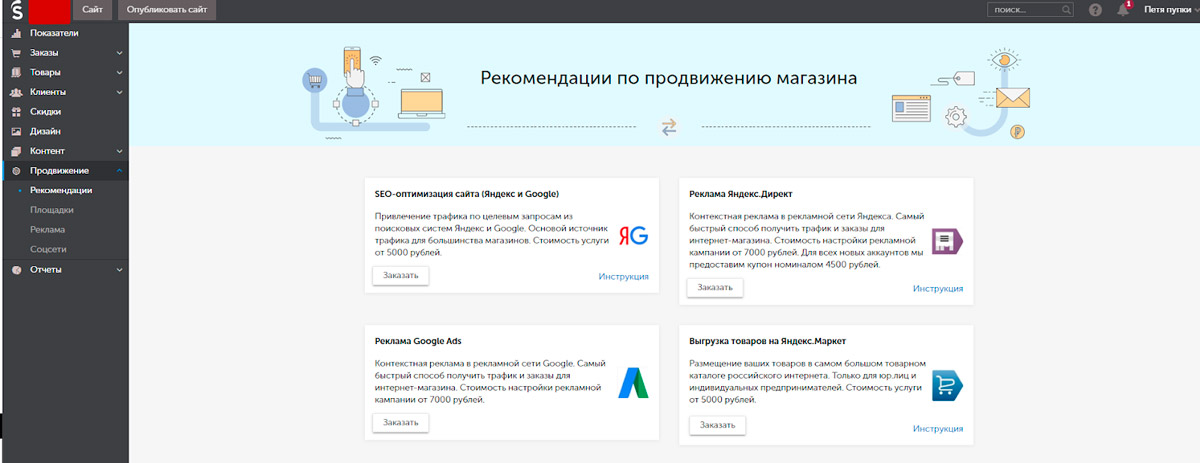
Task: Click Опубликовать сайт in top bar
Action: (x=167, y=10)
